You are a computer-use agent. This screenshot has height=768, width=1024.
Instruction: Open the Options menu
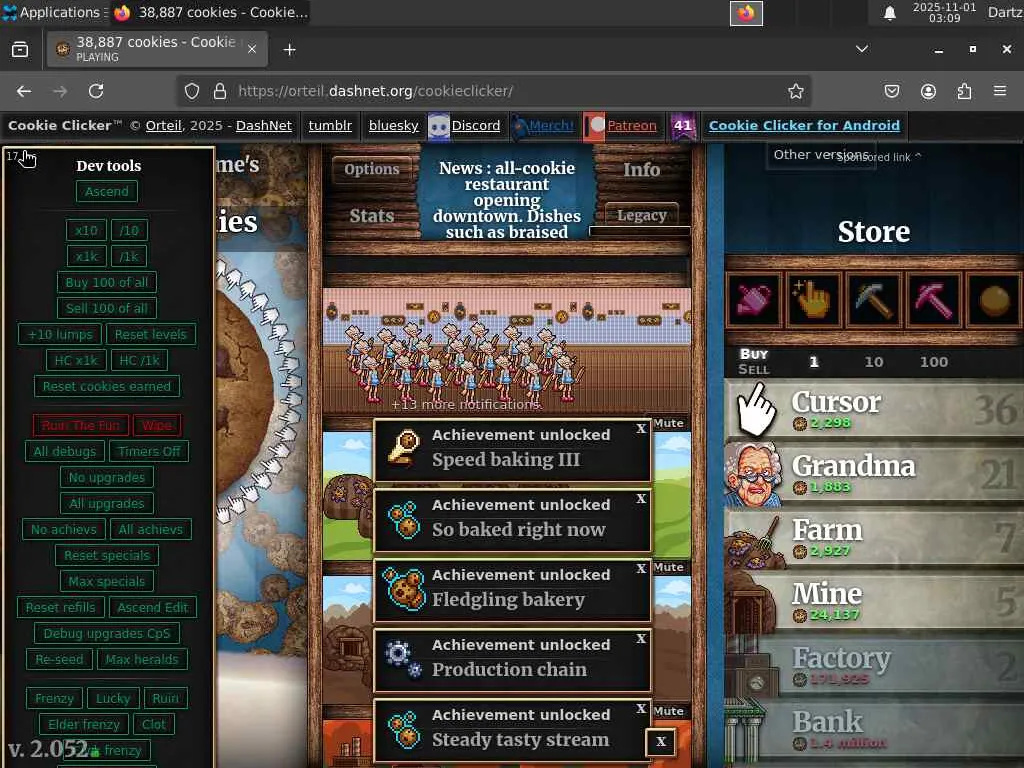(x=372, y=169)
